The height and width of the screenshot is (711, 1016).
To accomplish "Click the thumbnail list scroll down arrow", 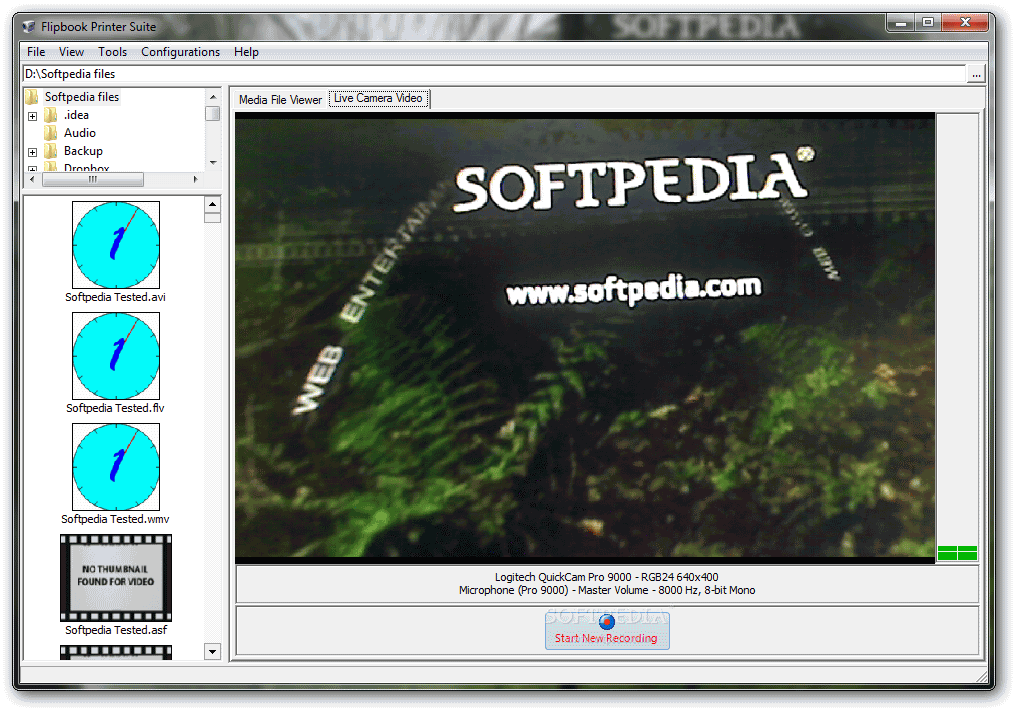I will pyautogui.click(x=213, y=651).
